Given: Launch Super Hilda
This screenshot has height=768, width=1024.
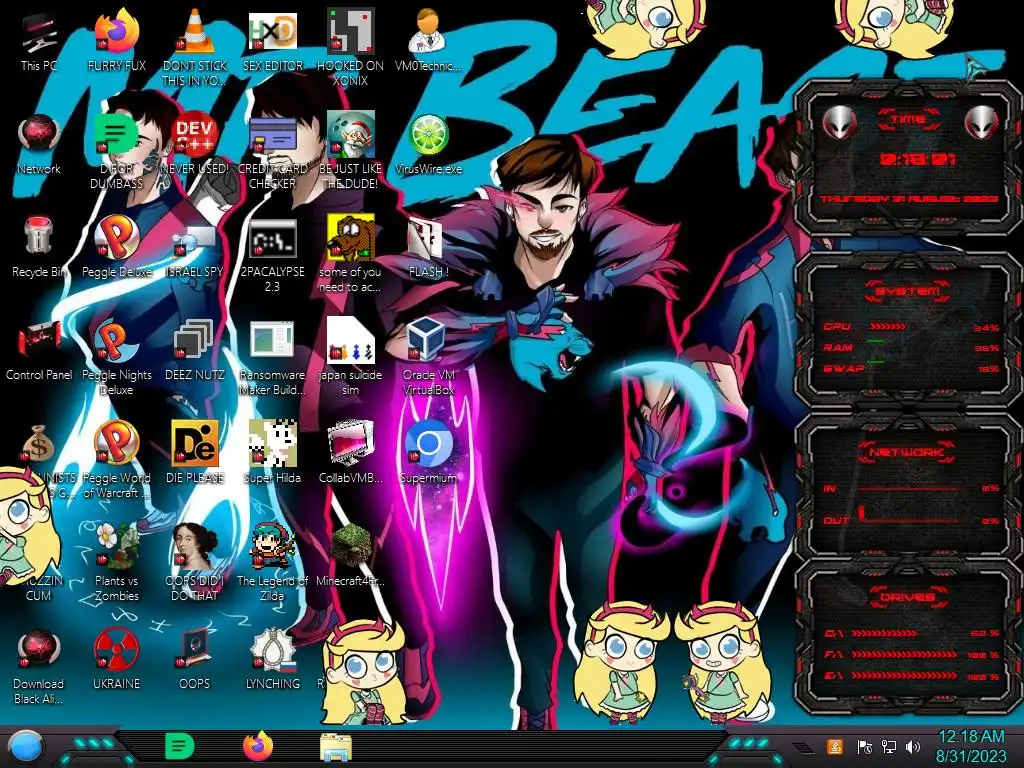Looking at the screenshot, I should tap(273, 453).
